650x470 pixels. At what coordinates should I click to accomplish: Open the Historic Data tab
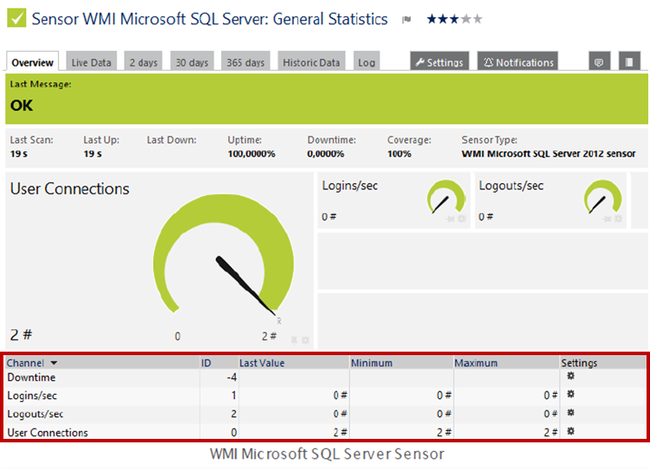tap(310, 62)
